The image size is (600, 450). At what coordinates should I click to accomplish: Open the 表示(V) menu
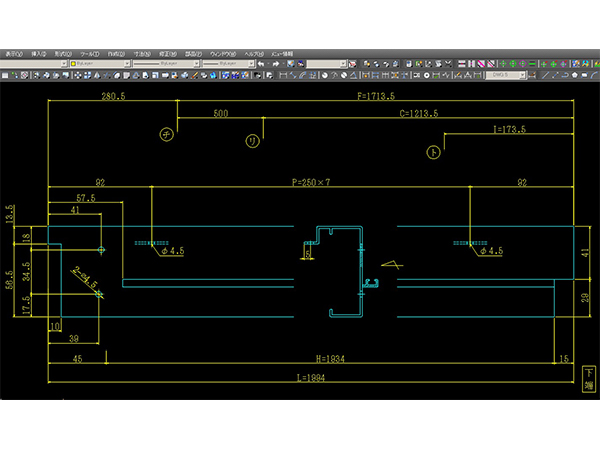click(12, 53)
